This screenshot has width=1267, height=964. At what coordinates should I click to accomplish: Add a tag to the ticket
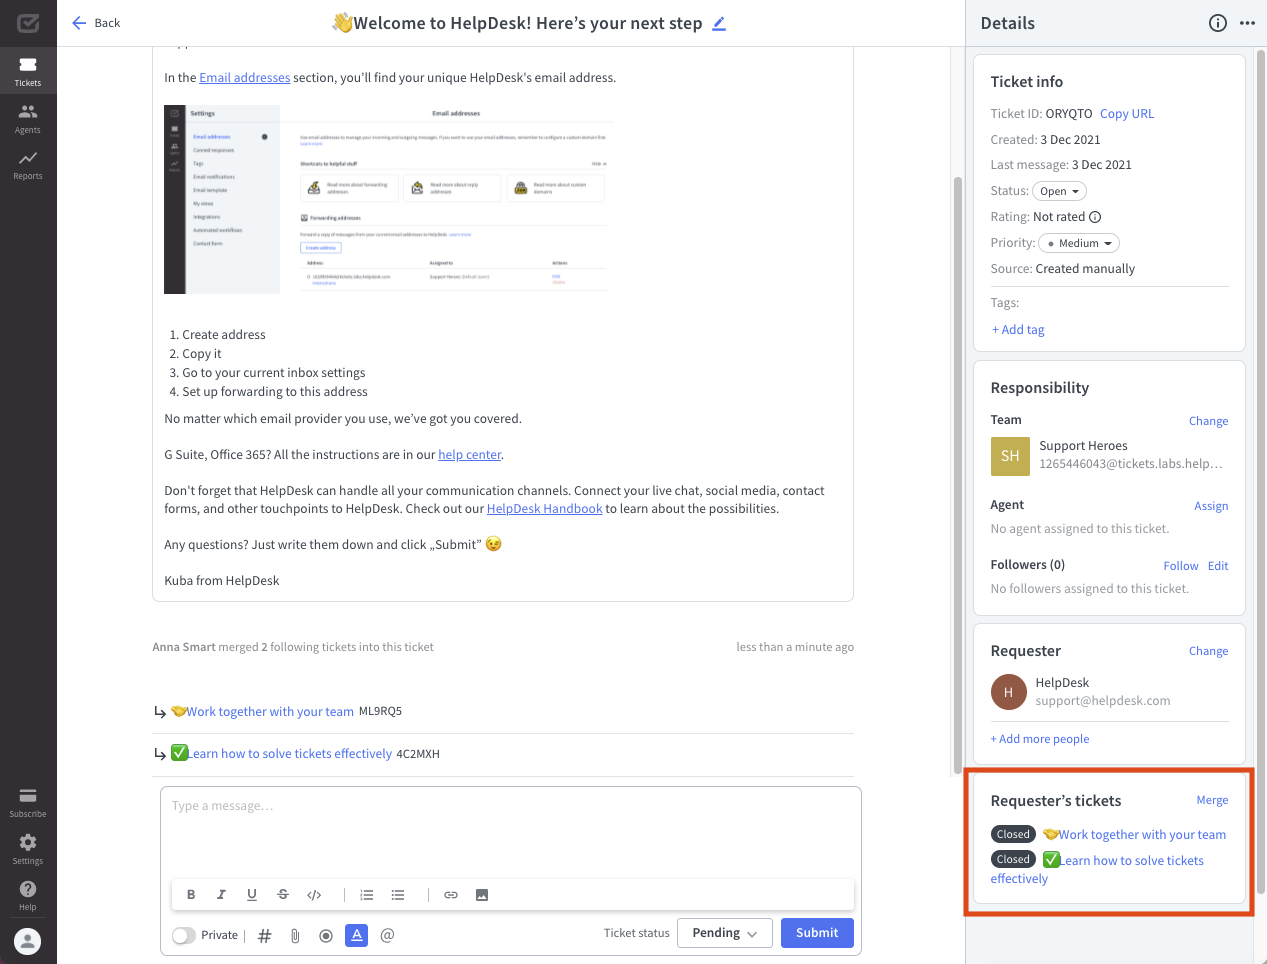[1018, 330]
